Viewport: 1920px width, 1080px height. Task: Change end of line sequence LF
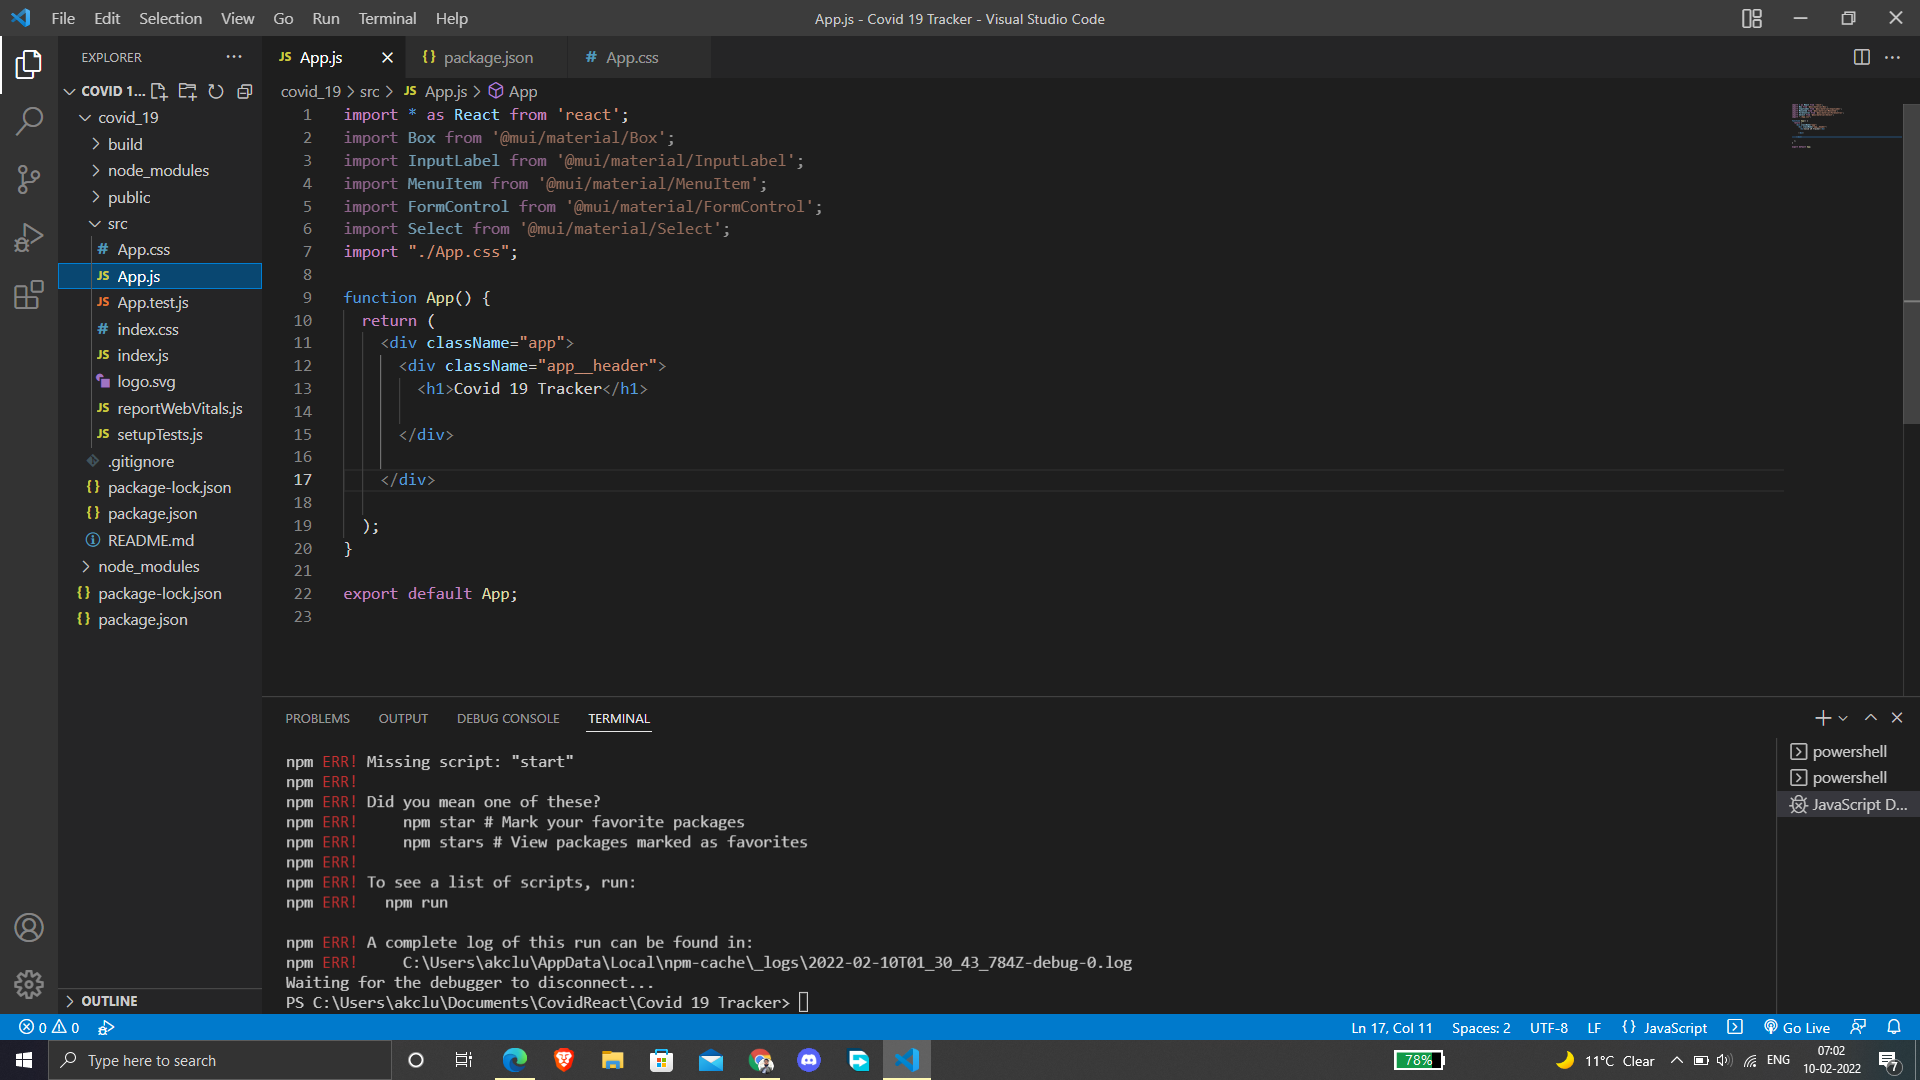click(x=1594, y=1027)
